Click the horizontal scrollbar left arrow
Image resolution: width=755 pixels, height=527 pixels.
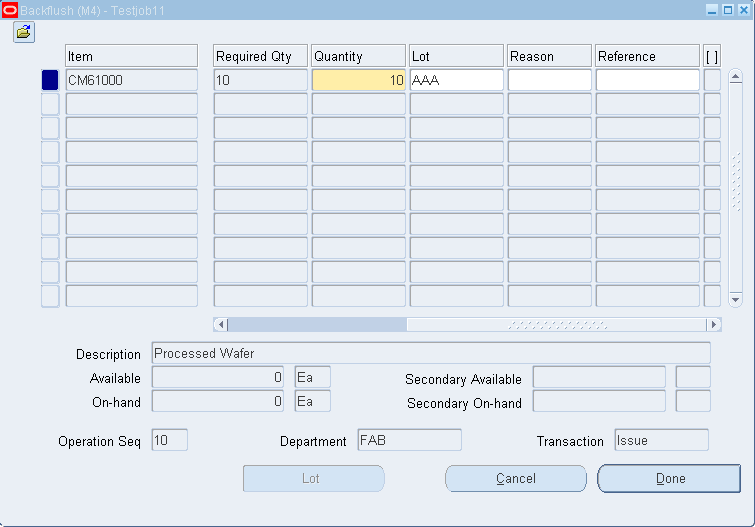[221, 325]
